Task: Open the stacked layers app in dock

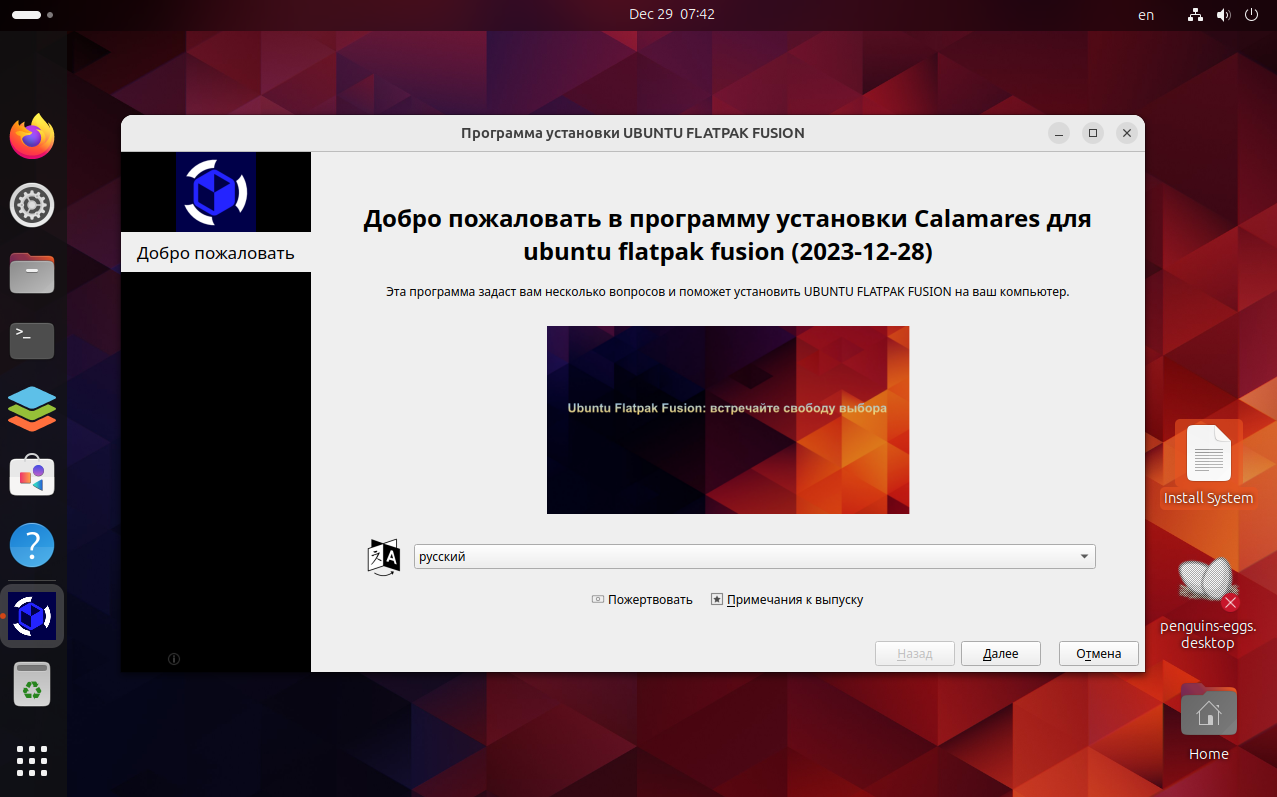Action: point(32,409)
